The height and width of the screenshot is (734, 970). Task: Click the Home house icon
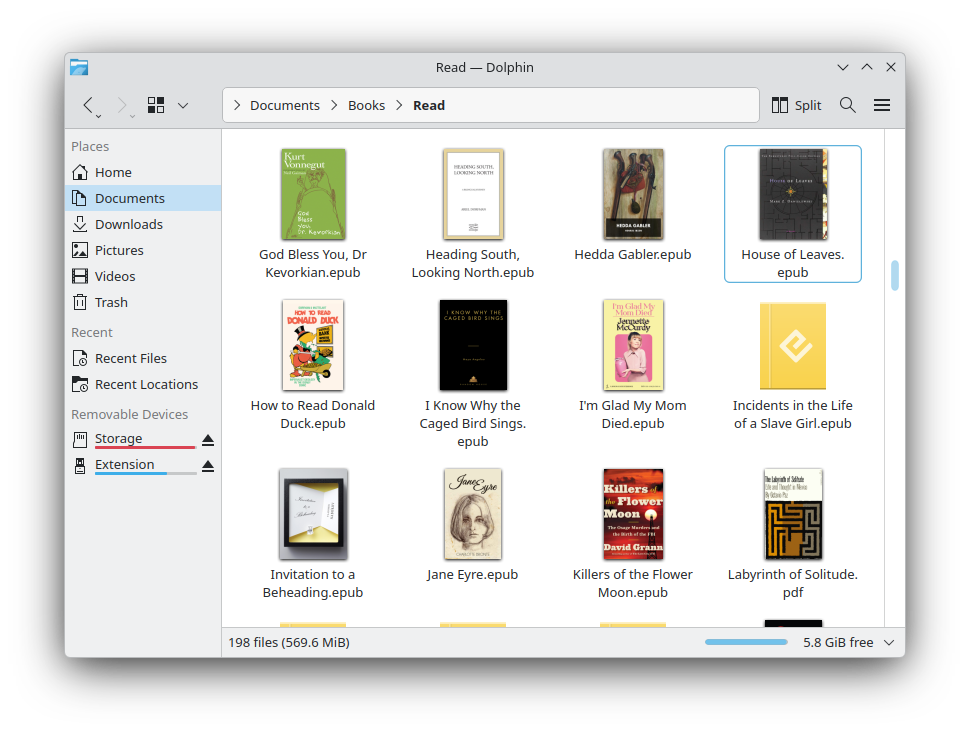[80, 172]
